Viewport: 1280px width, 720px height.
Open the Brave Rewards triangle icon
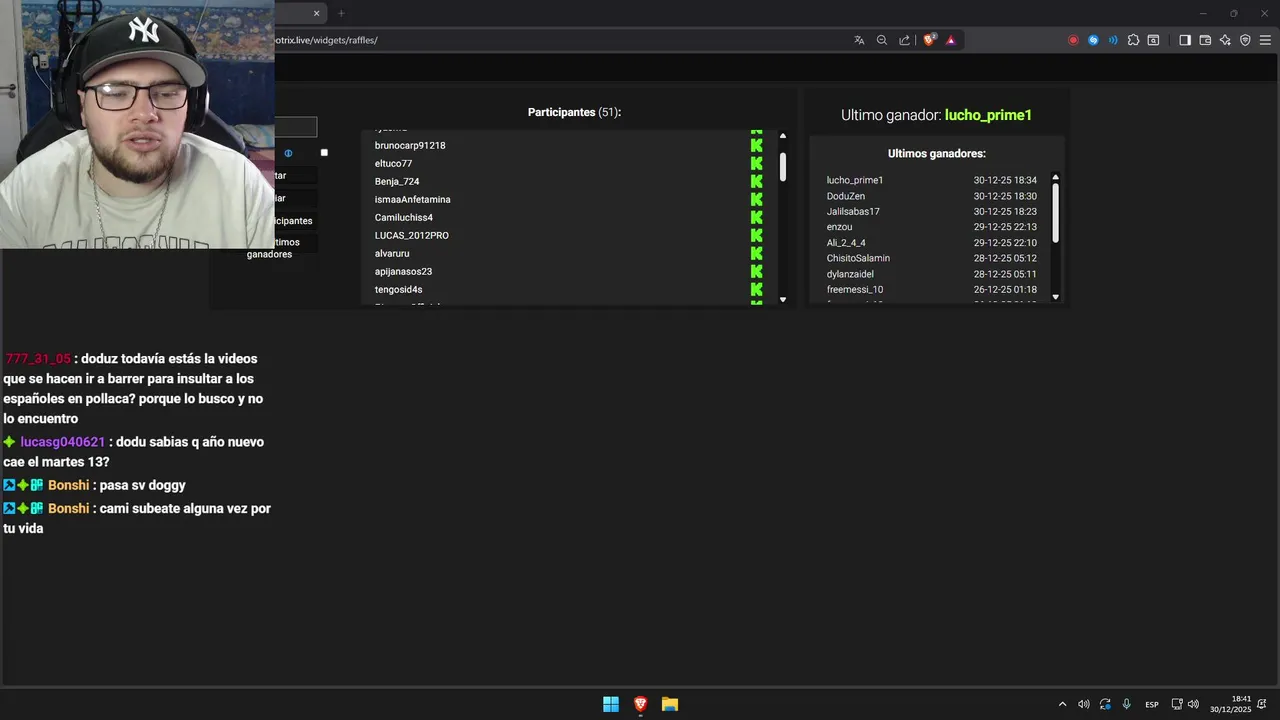pyautogui.click(x=950, y=40)
